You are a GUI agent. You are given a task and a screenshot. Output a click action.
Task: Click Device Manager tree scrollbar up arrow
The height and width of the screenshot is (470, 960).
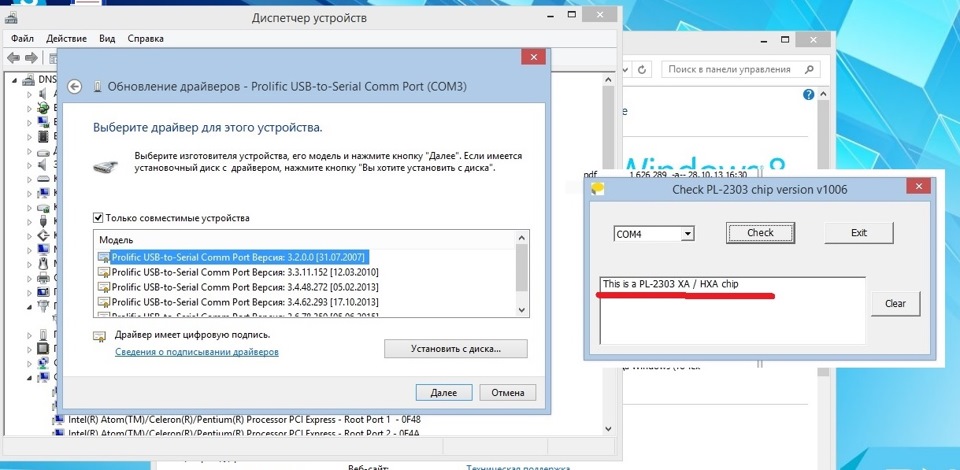[608, 80]
